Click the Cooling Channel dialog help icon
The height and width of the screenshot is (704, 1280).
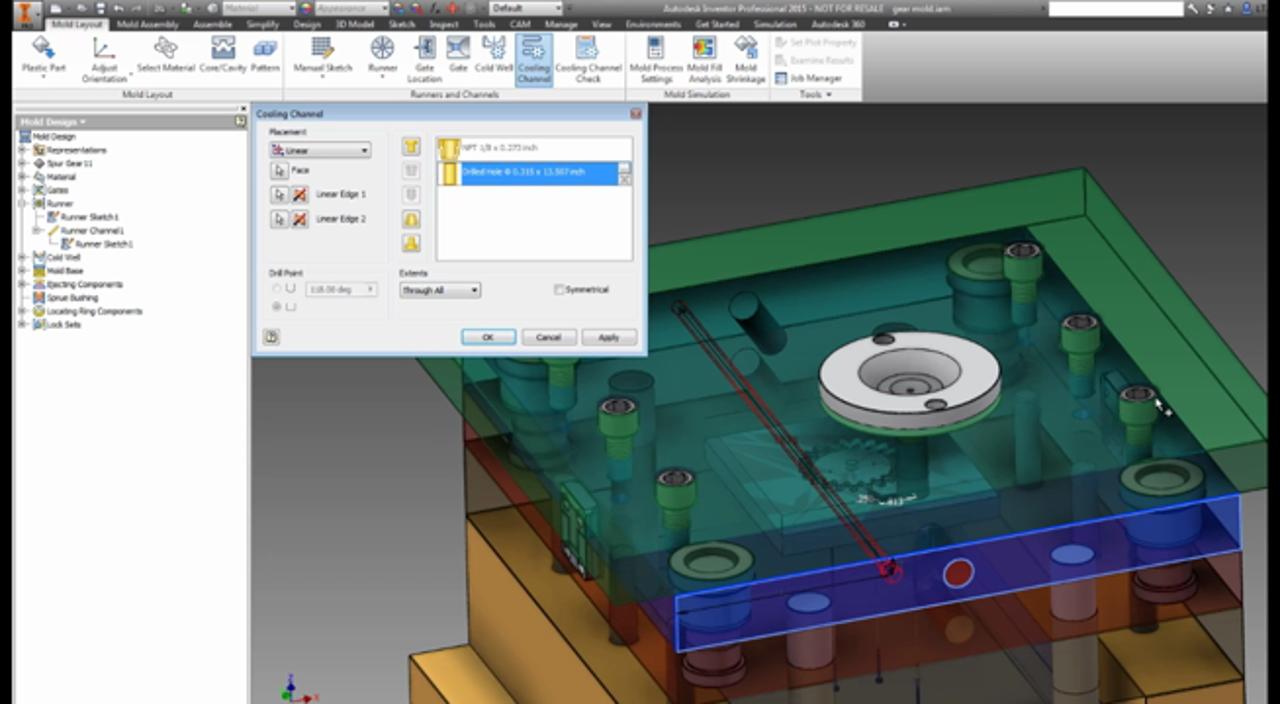(271, 337)
